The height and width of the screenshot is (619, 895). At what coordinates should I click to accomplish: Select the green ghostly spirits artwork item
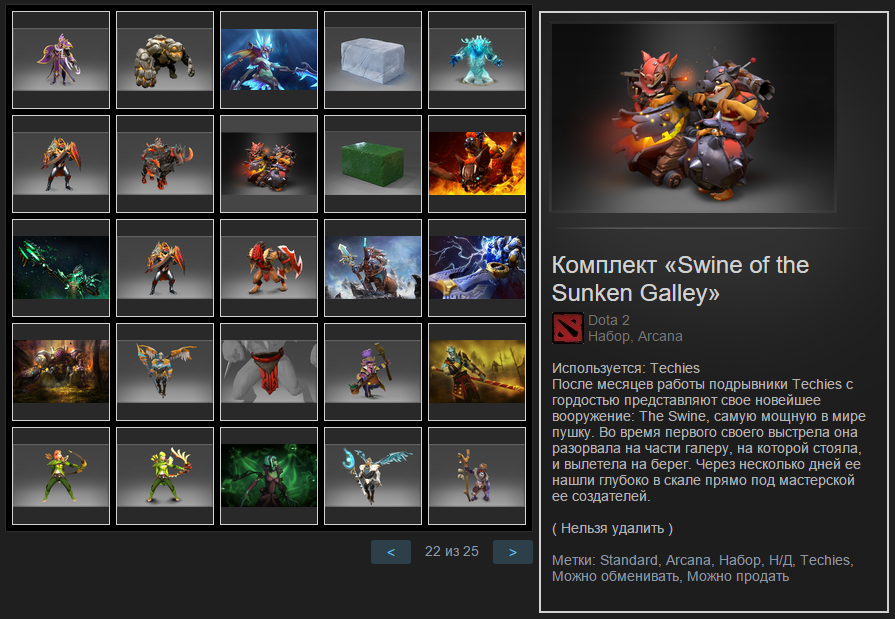(269, 476)
